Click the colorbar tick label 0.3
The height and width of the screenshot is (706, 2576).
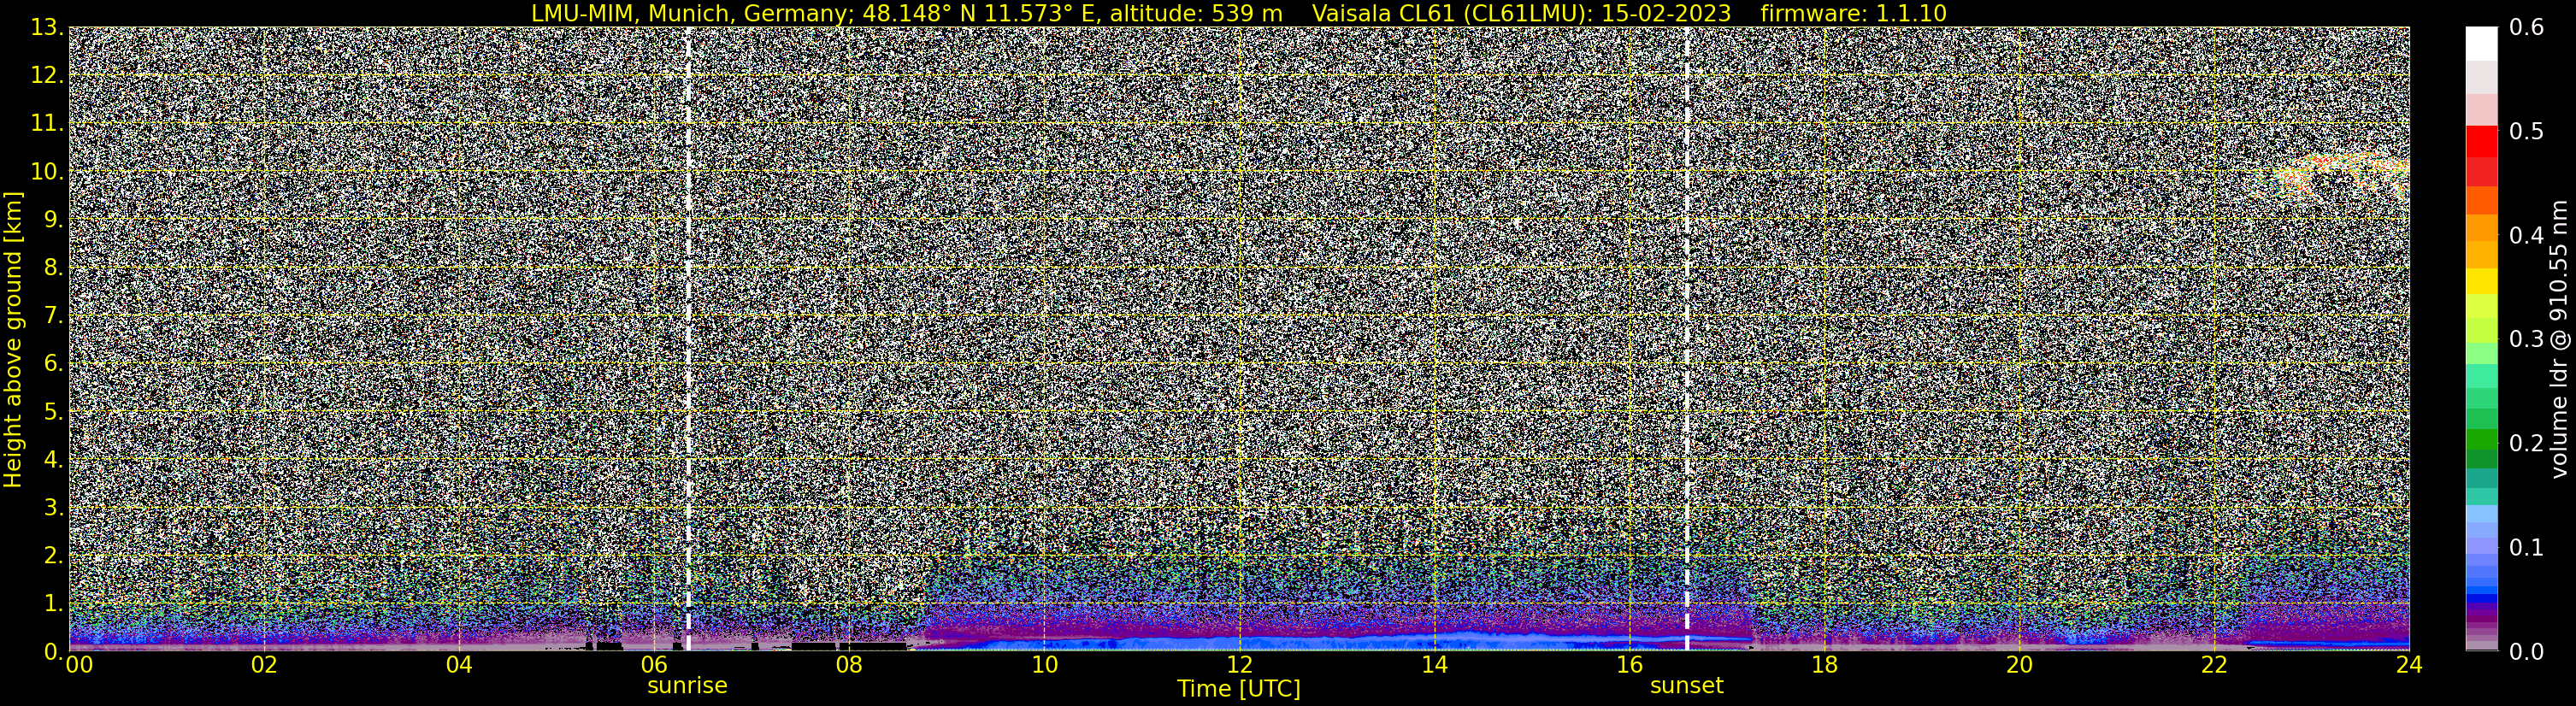click(x=2526, y=339)
